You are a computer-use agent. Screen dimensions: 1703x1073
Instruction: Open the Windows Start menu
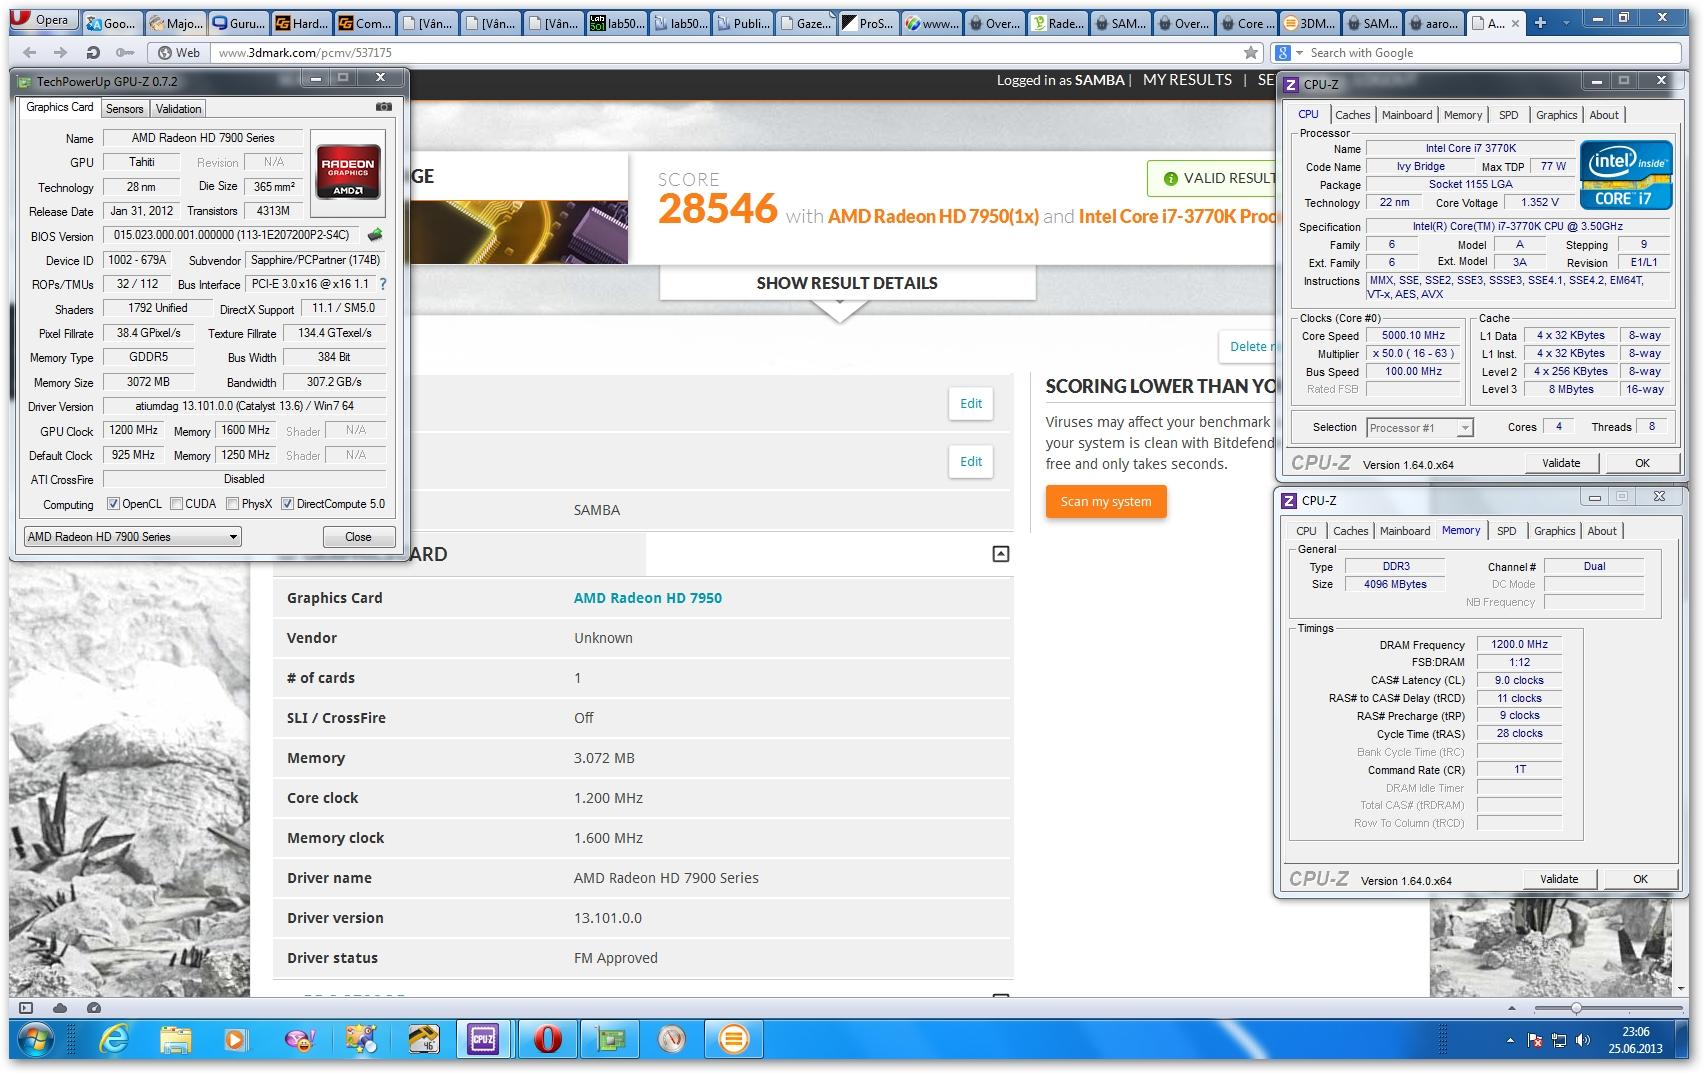click(x=37, y=1040)
